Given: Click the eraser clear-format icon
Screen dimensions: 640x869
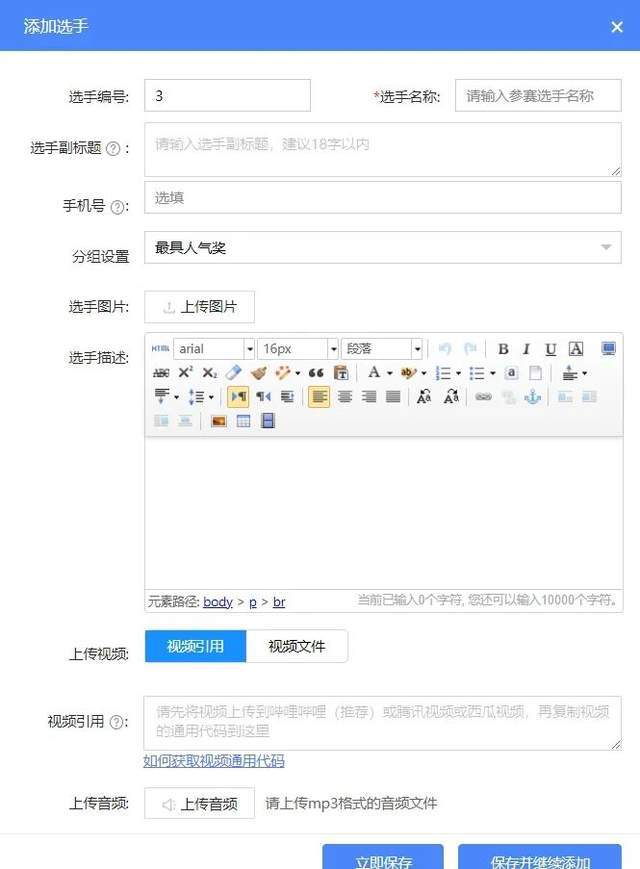Looking at the screenshot, I should (234, 372).
